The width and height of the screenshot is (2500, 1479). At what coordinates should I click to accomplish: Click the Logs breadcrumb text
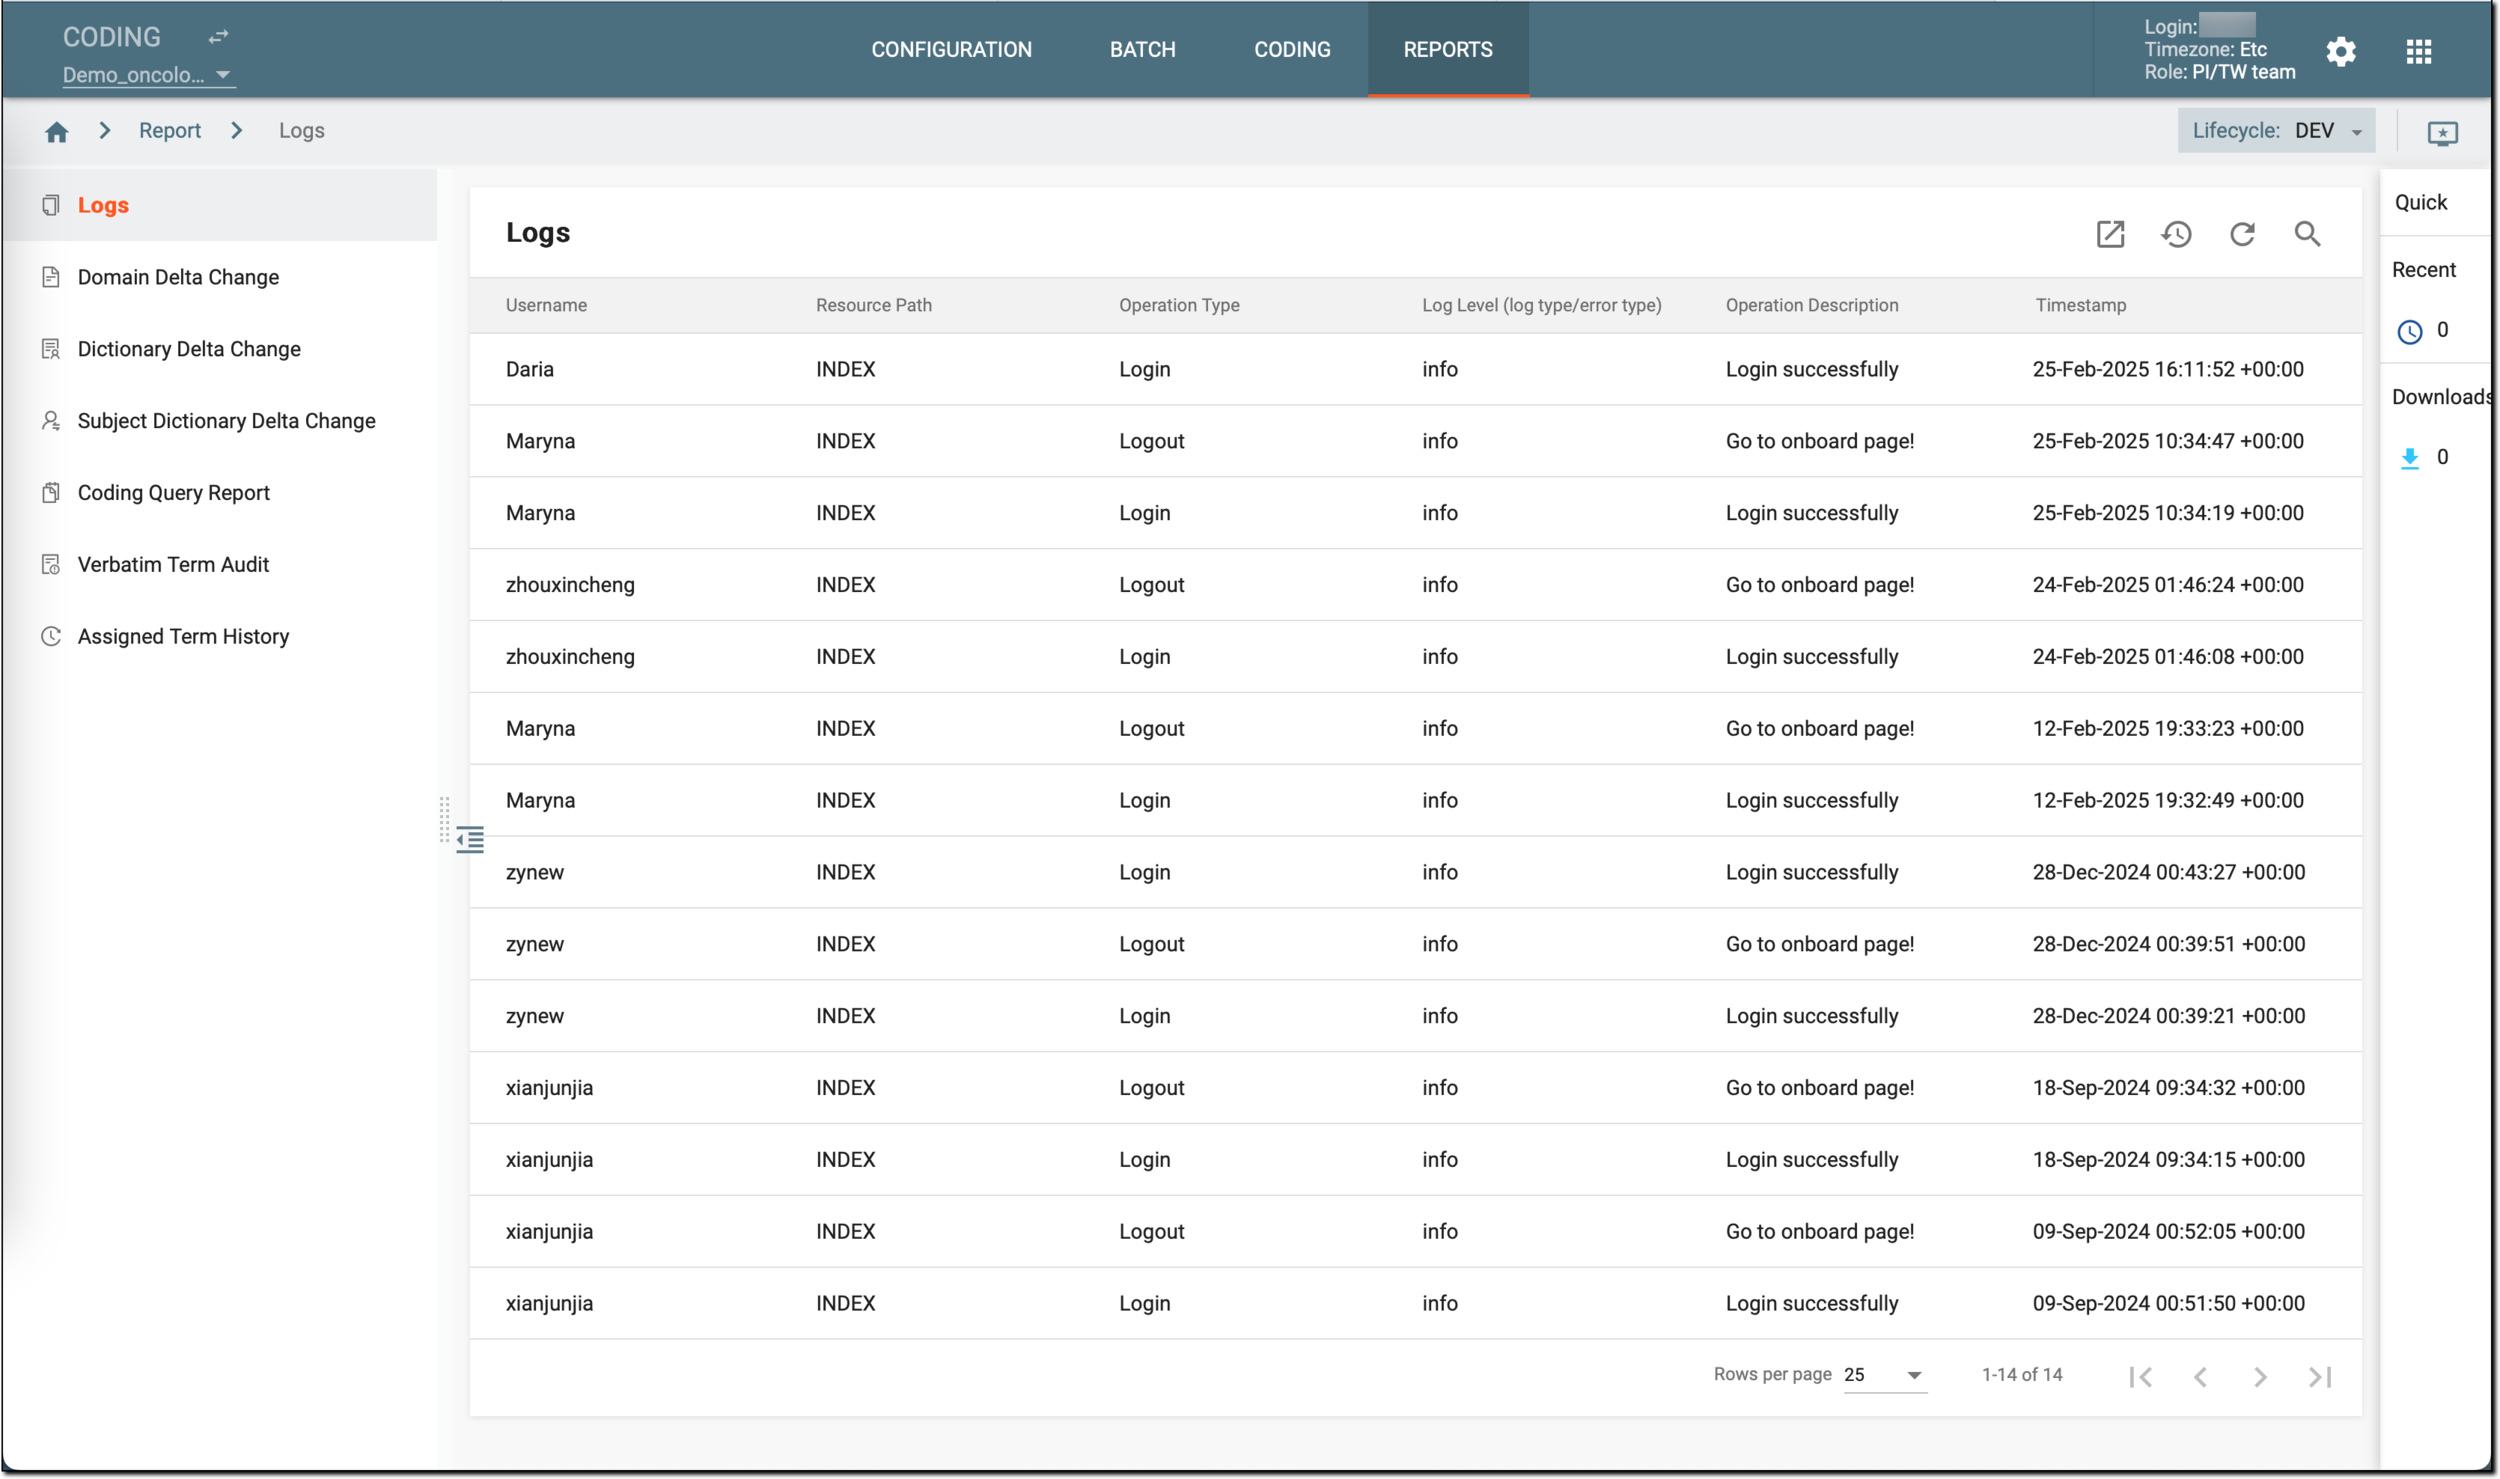(x=301, y=131)
